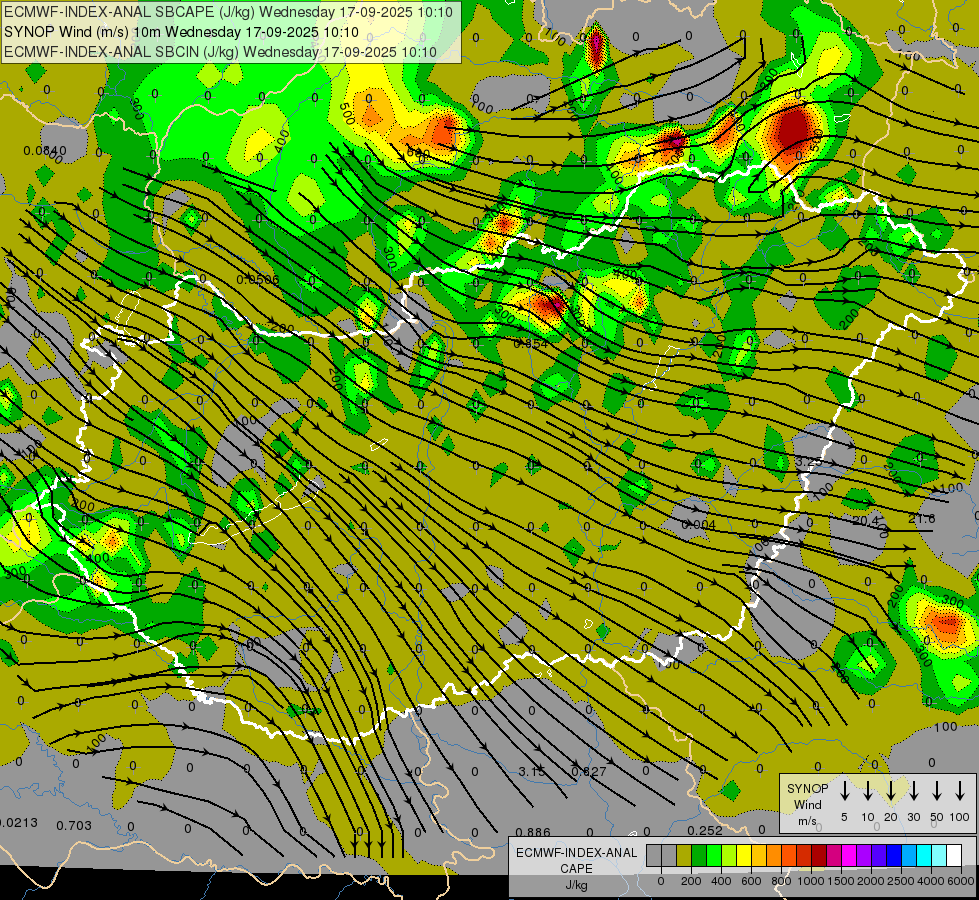Click the map value 0.252
979x900 pixels.
(x=705, y=830)
